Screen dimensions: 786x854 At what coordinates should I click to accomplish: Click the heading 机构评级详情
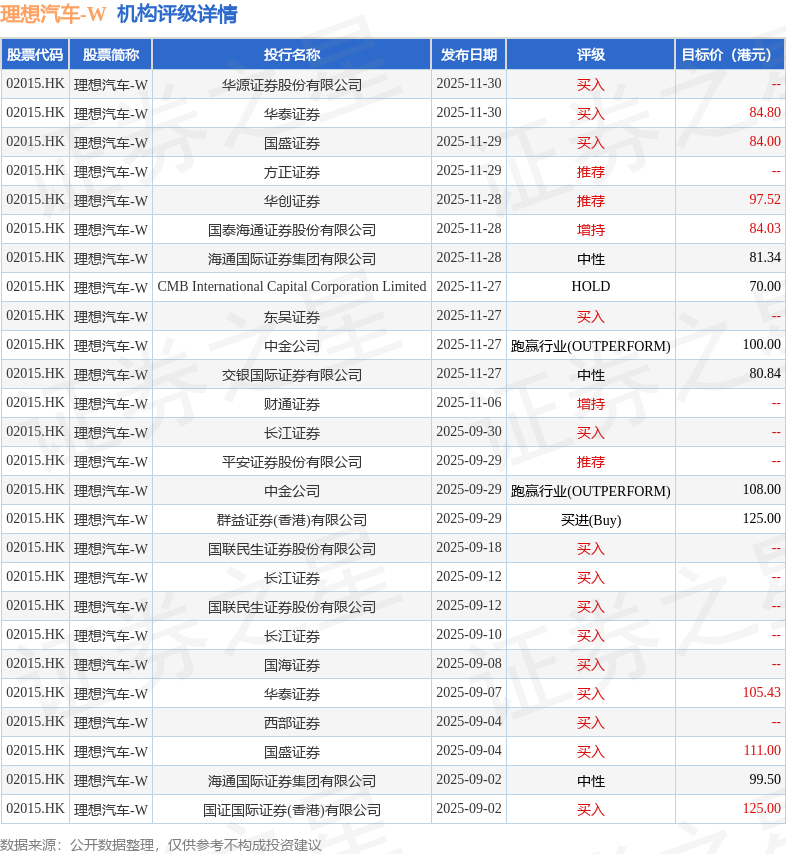[177, 14]
